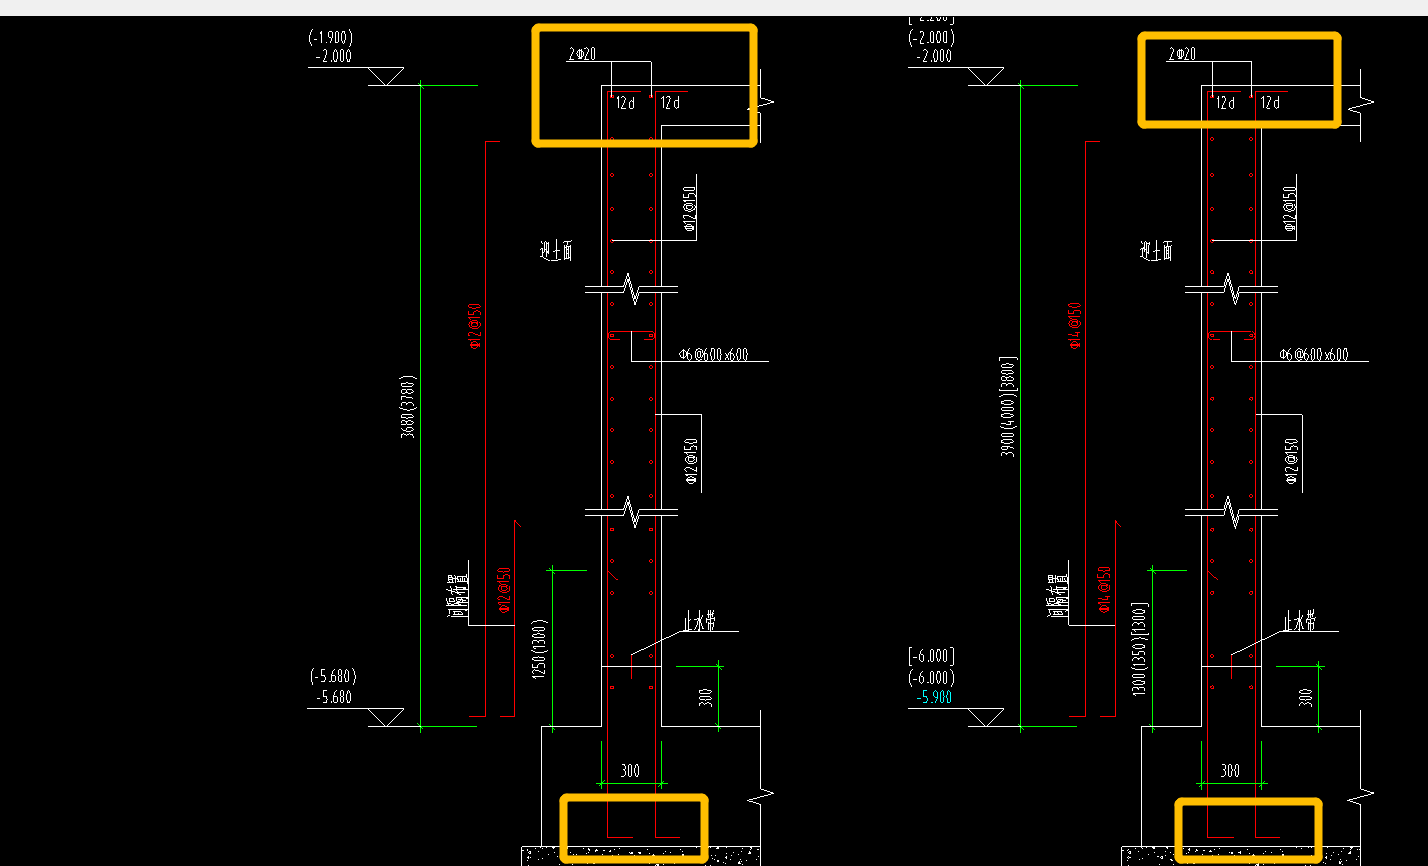1428x866 pixels.
Task: Select short red "Φ12@150" next to 间隔布置
Action: 505,590
